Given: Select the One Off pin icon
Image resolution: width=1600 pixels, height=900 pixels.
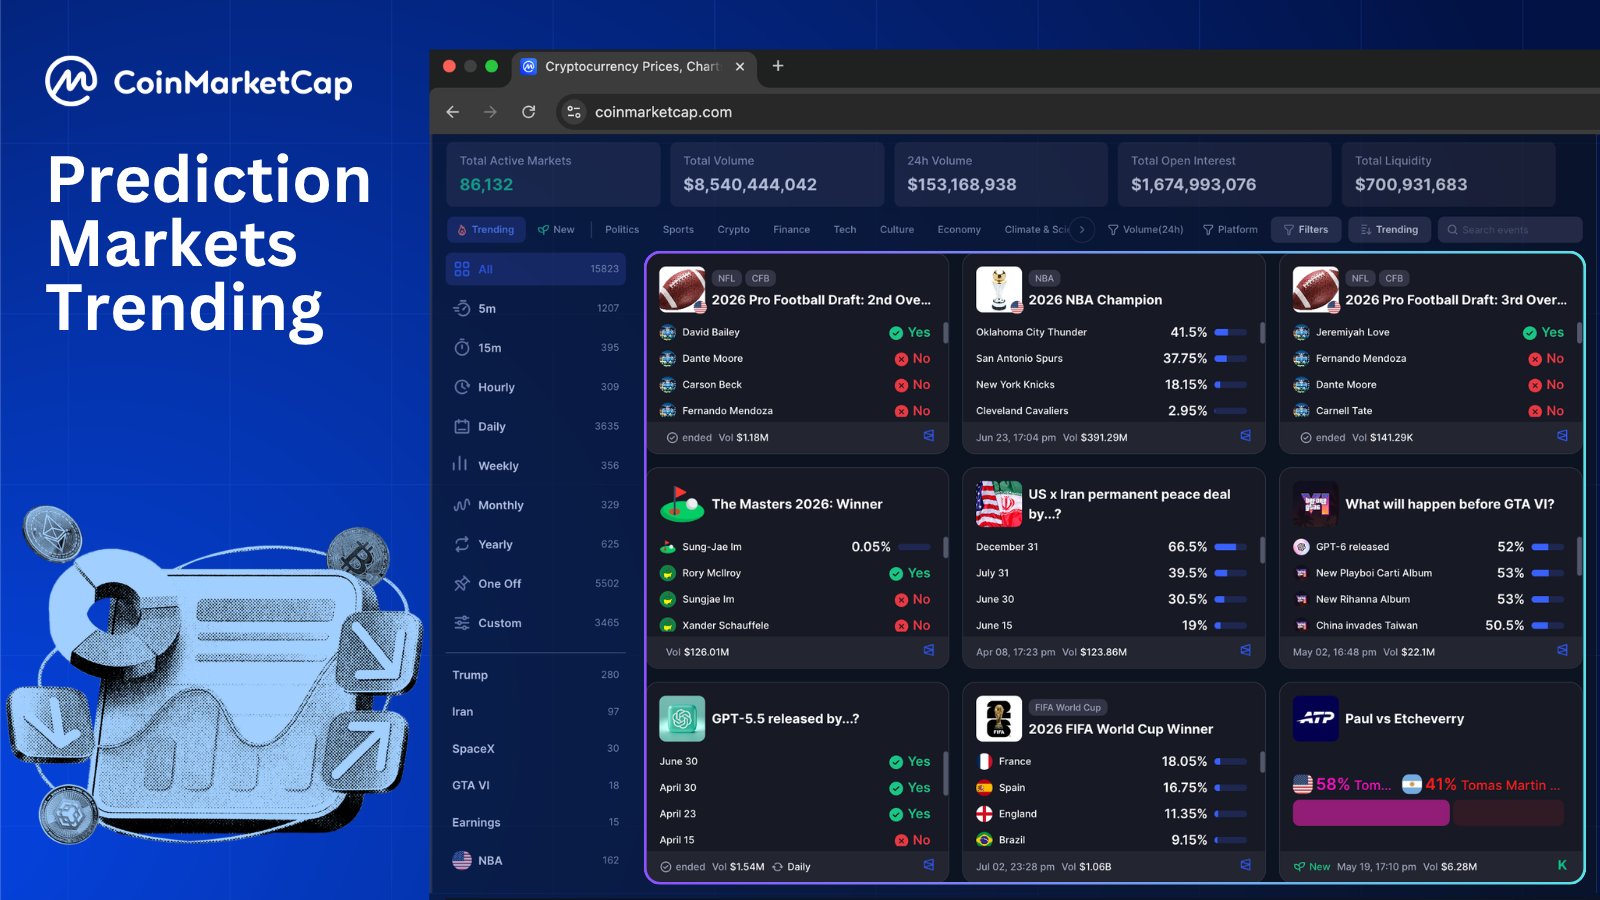Looking at the screenshot, I should [x=462, y=583].
